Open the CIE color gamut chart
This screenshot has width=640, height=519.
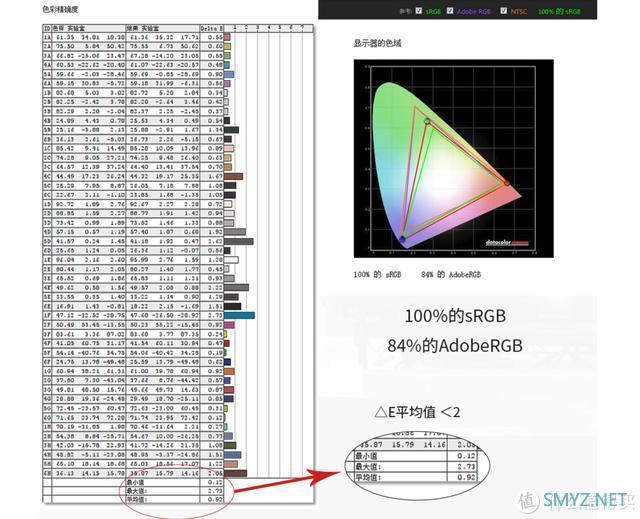453,158
